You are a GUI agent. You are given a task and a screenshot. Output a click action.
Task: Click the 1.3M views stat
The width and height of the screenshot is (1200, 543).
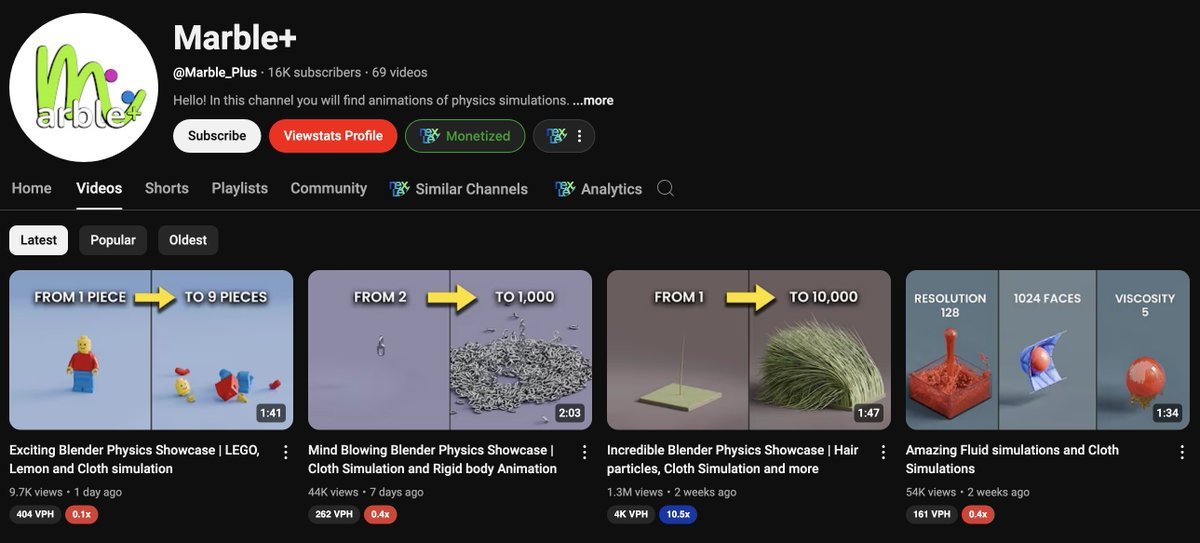pyautogui.click(x=635, y=492)
